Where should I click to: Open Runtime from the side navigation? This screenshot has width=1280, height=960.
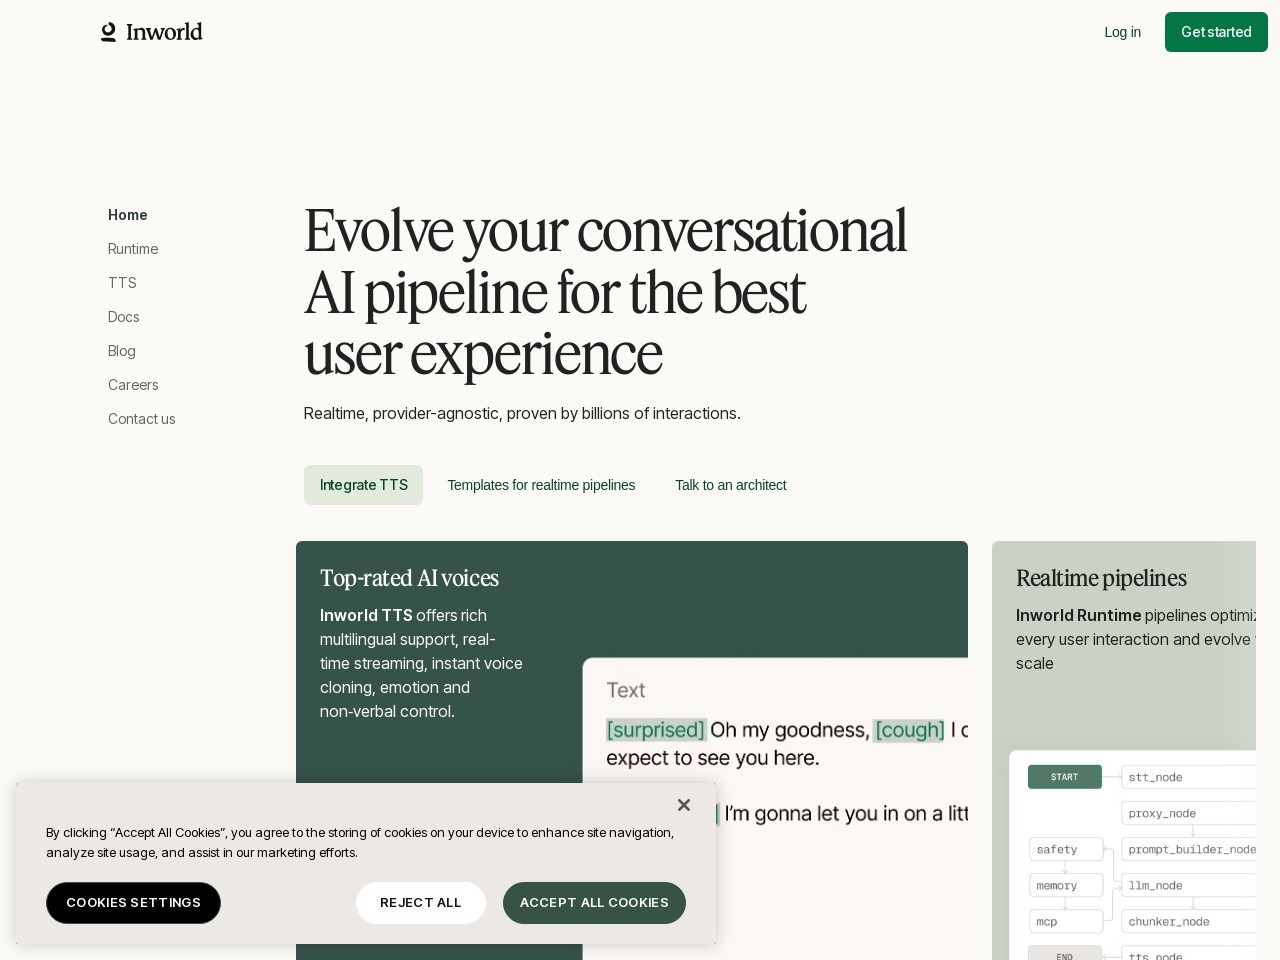[133, 249]
